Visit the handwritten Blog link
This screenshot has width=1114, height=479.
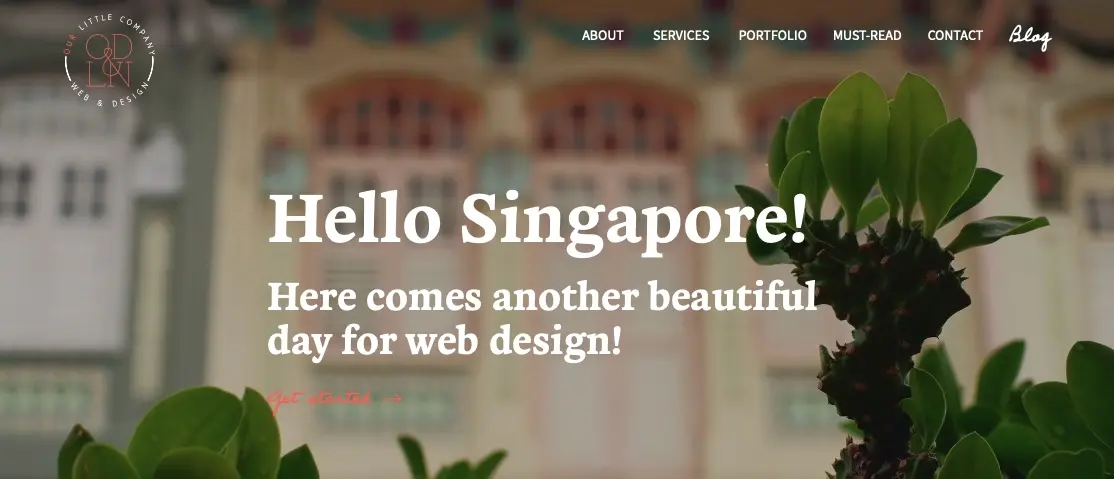(x=1029, y=36)
